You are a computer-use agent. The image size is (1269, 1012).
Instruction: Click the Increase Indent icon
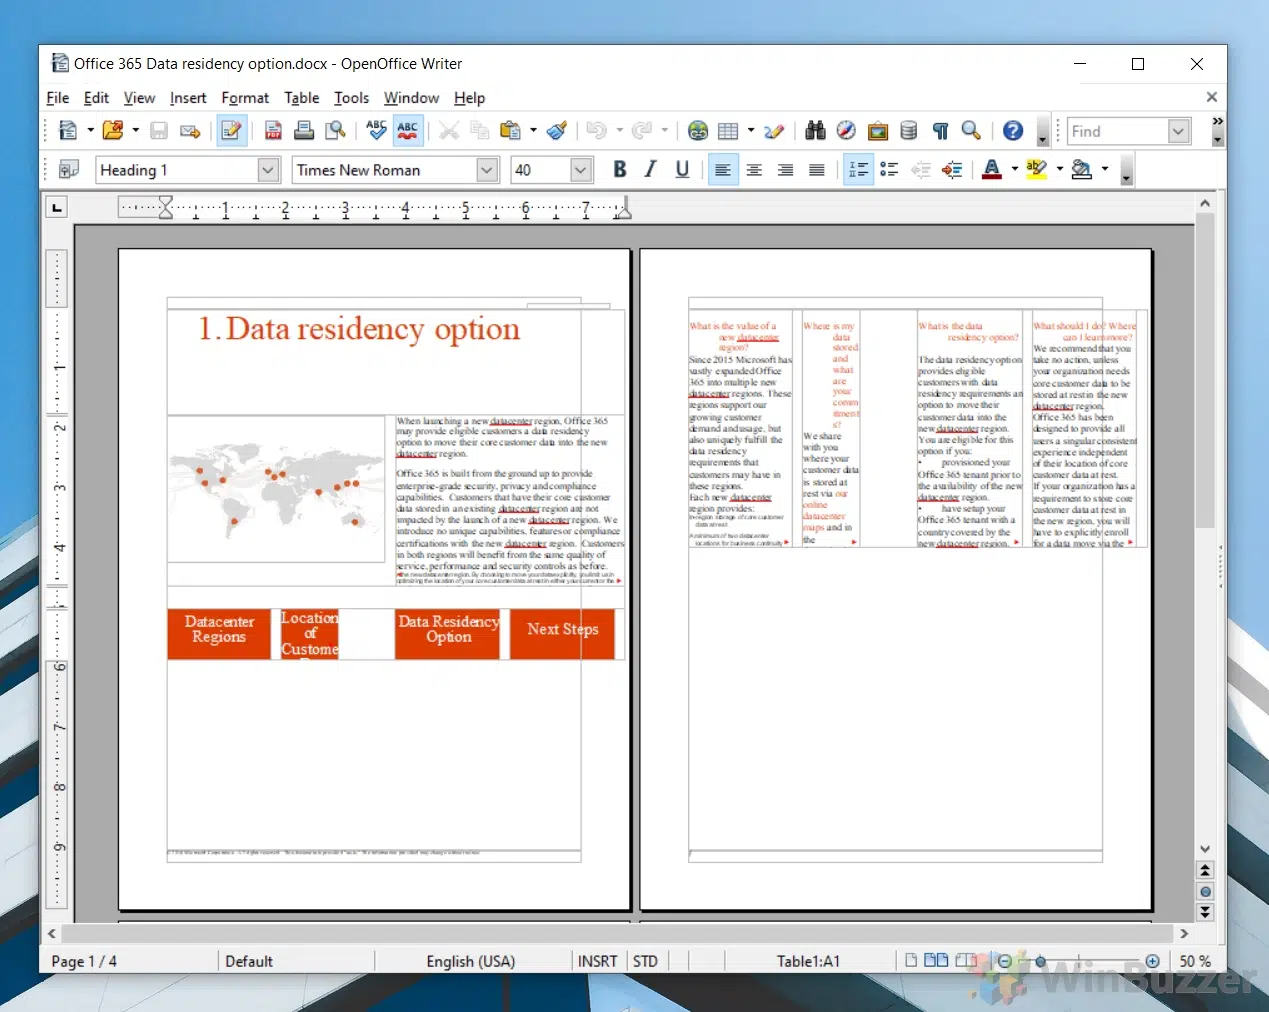[952, 170]
